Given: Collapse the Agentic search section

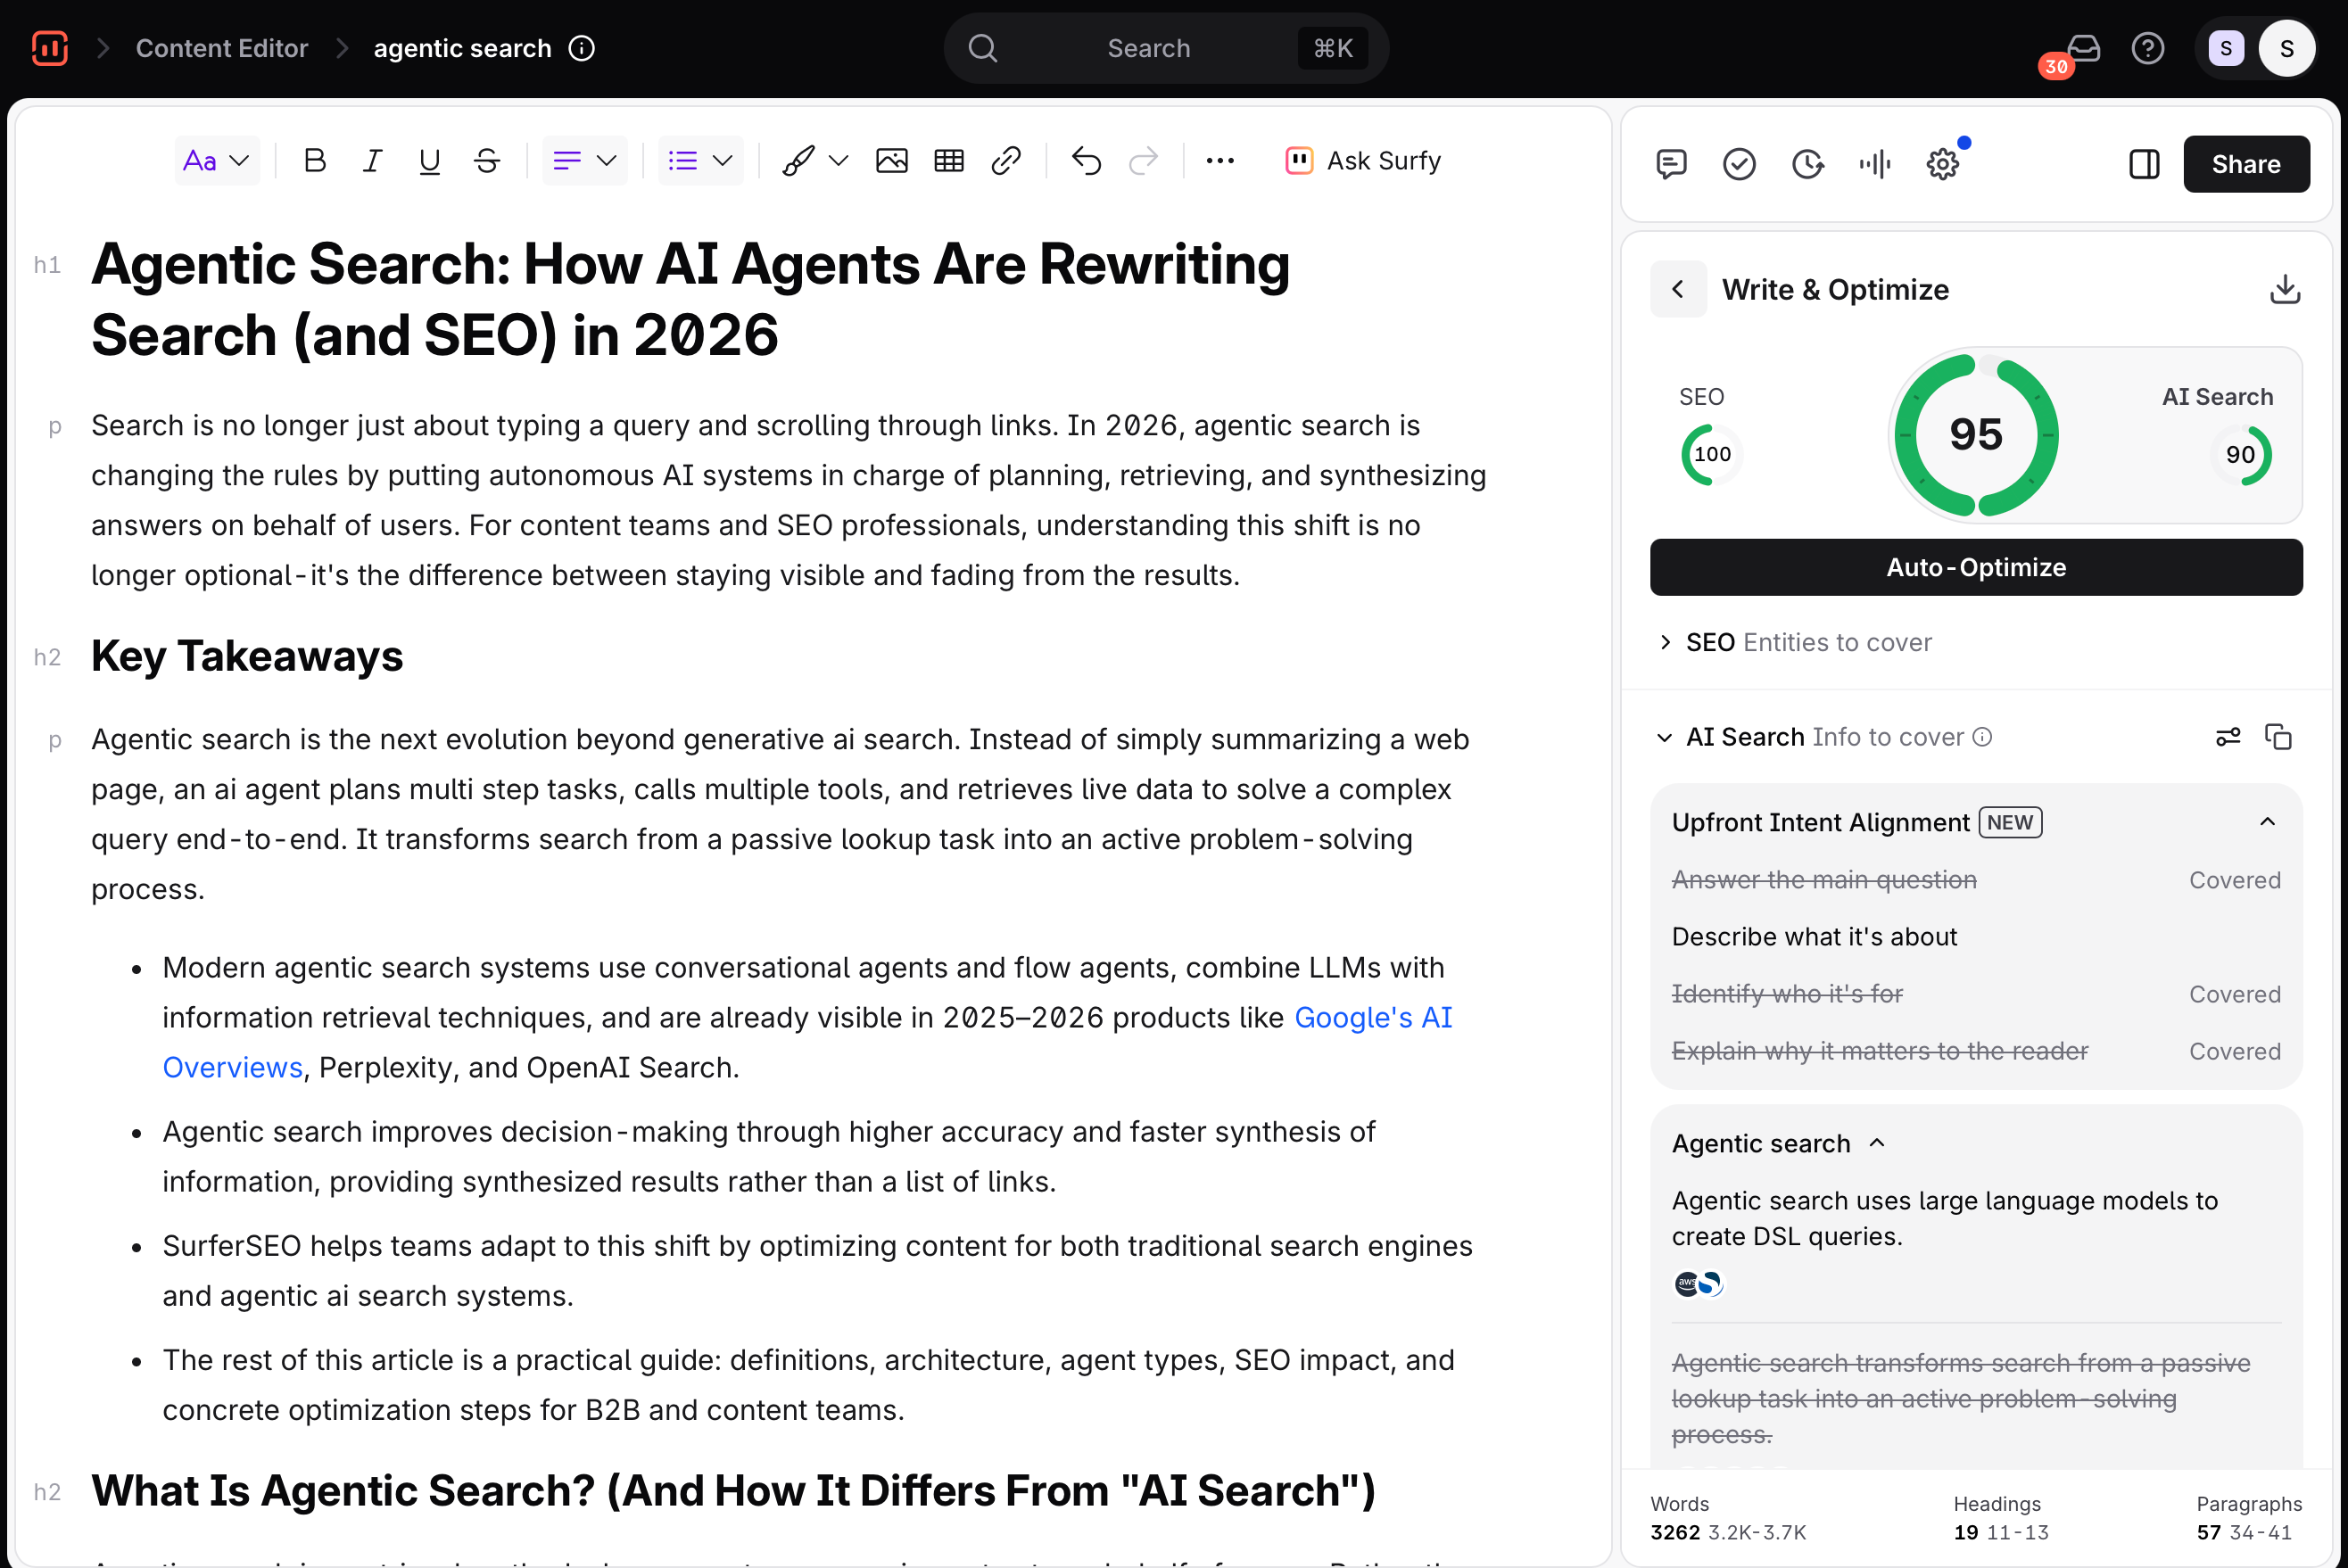Looking at the screenshot, I should coord(1877,1143).
